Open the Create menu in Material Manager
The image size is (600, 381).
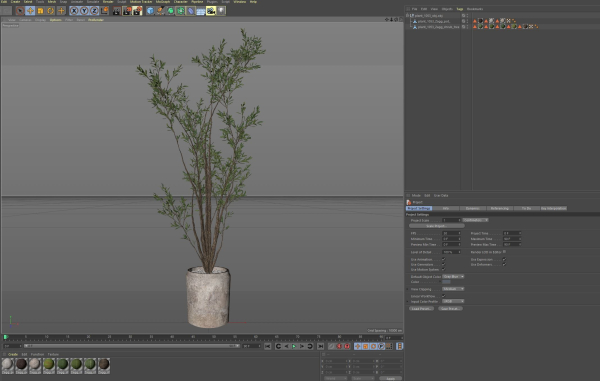tap(13, 355)
